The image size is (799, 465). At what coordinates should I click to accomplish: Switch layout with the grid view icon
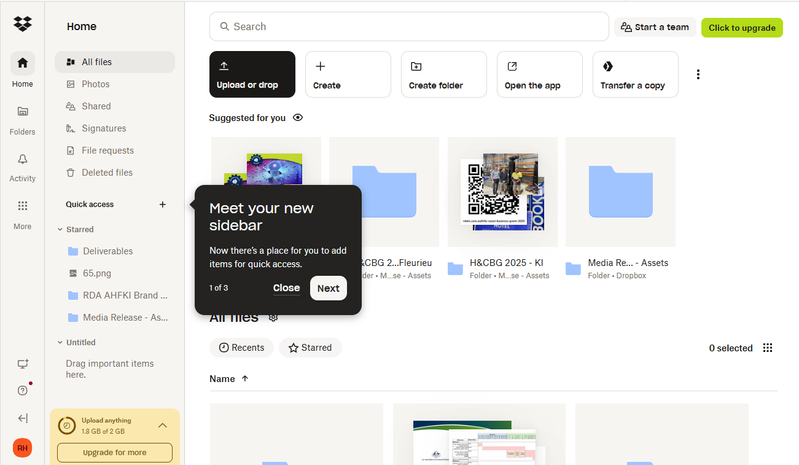point(768,348)
